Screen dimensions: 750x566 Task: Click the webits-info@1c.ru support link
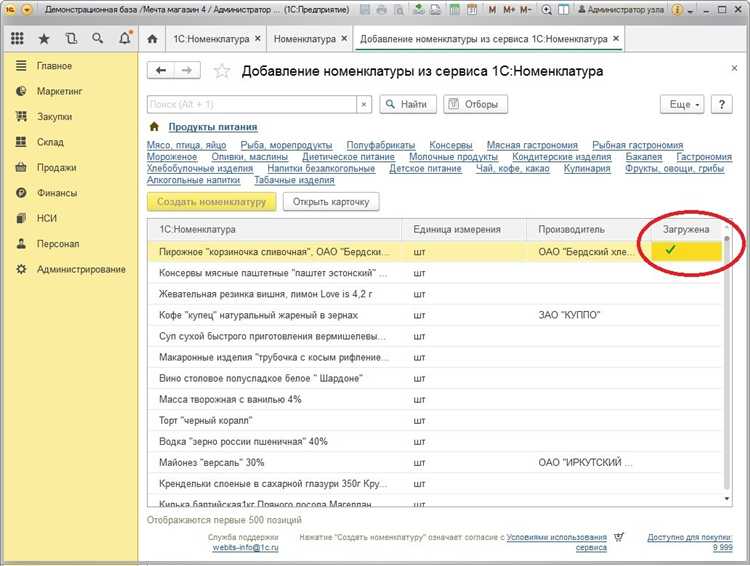pyautogui.click(x=245, y=547)
